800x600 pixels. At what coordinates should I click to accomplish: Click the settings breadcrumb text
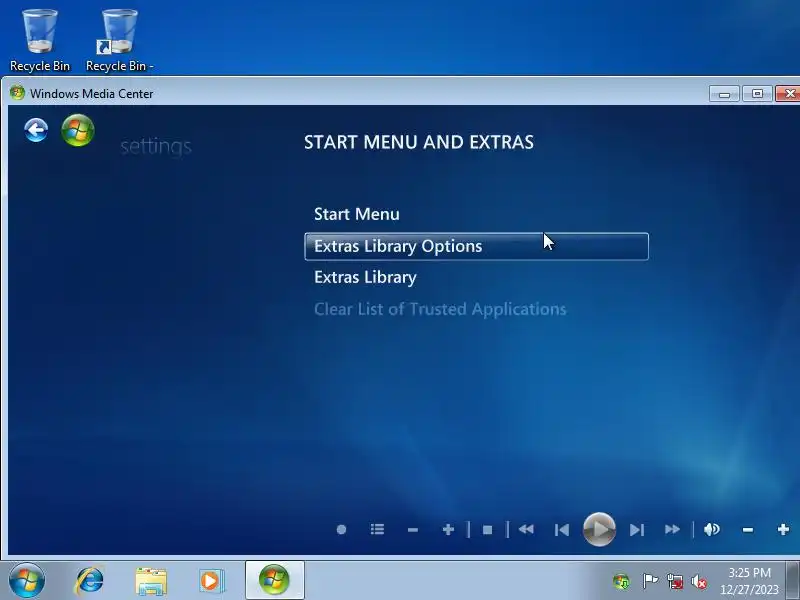click(156, 146)
